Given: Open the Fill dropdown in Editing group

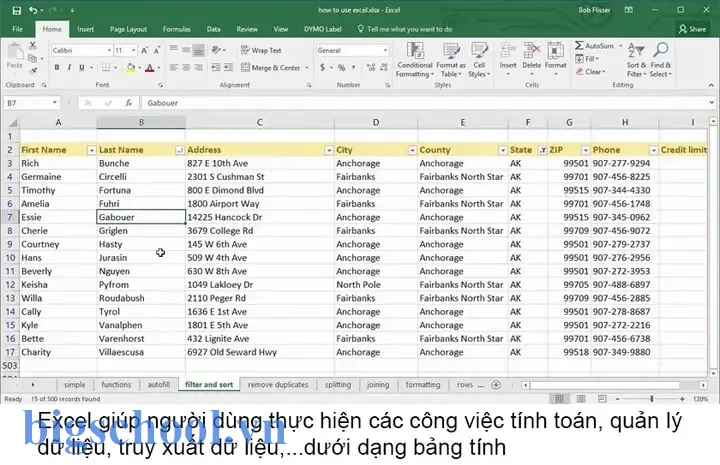Looking at the screenshot, I should click(x=587, y=59).
